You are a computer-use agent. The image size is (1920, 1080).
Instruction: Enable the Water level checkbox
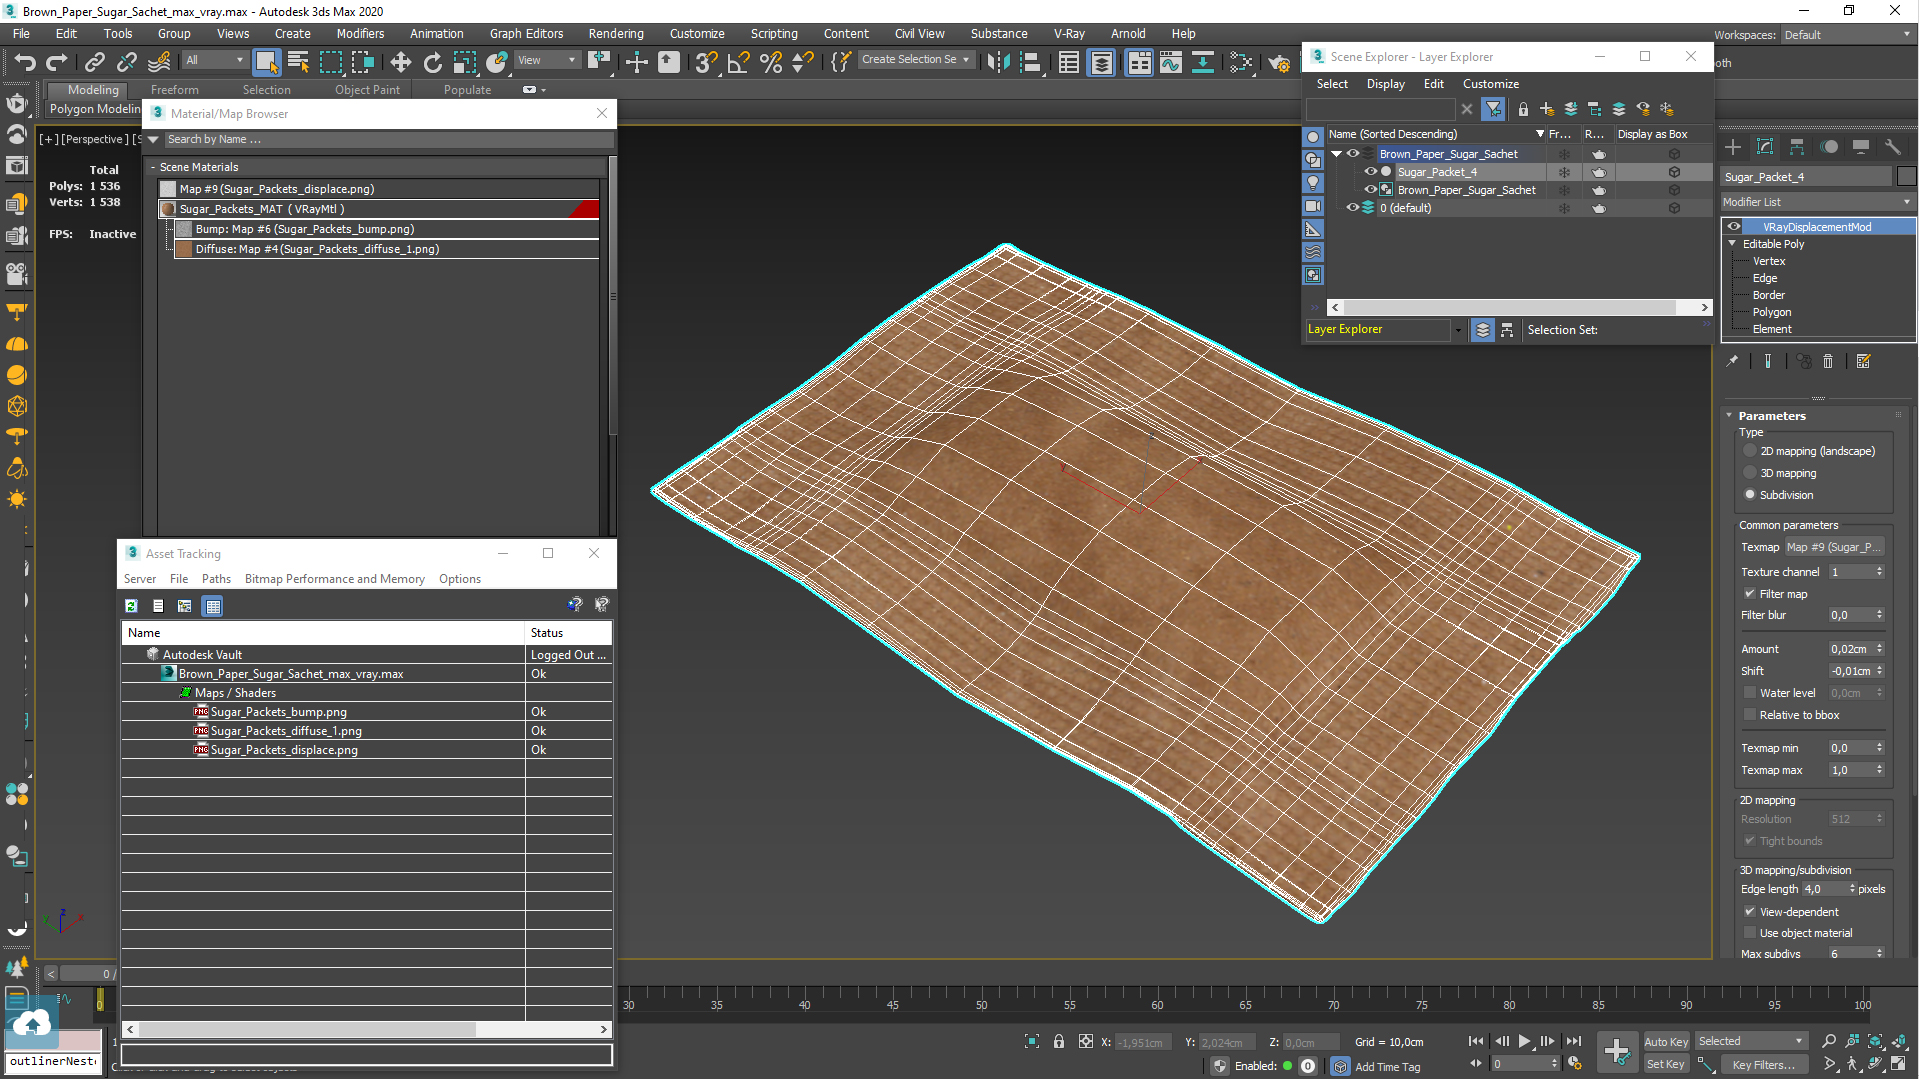click(1750, 693)
